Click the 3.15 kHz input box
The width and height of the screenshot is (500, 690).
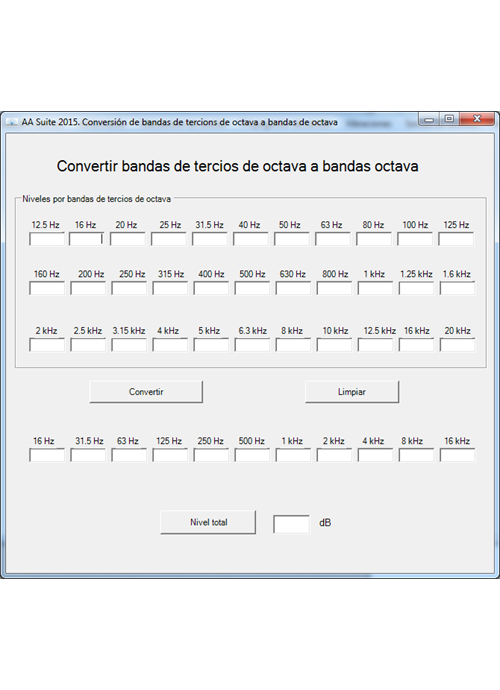tap(129, 345)
